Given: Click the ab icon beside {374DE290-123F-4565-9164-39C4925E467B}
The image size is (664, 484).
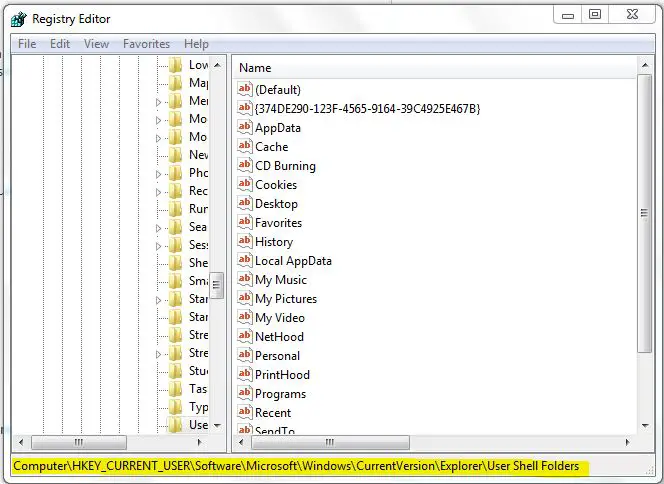Looking at the screenshot, I should 245,108.
